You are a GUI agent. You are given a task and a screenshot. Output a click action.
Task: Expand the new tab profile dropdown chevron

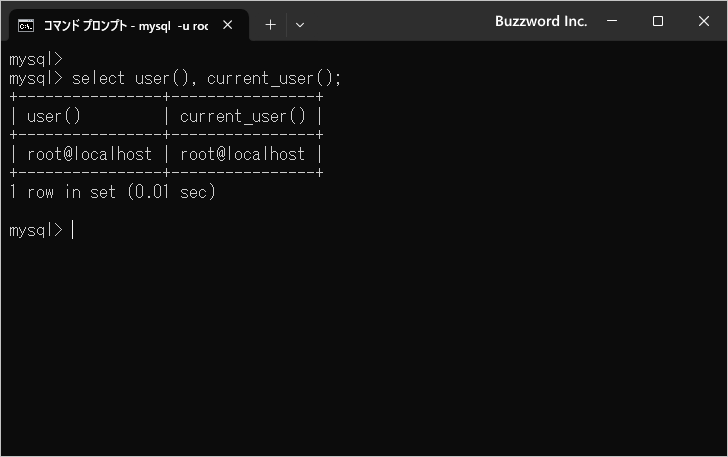pyautogui.click(x=300, y=25)
